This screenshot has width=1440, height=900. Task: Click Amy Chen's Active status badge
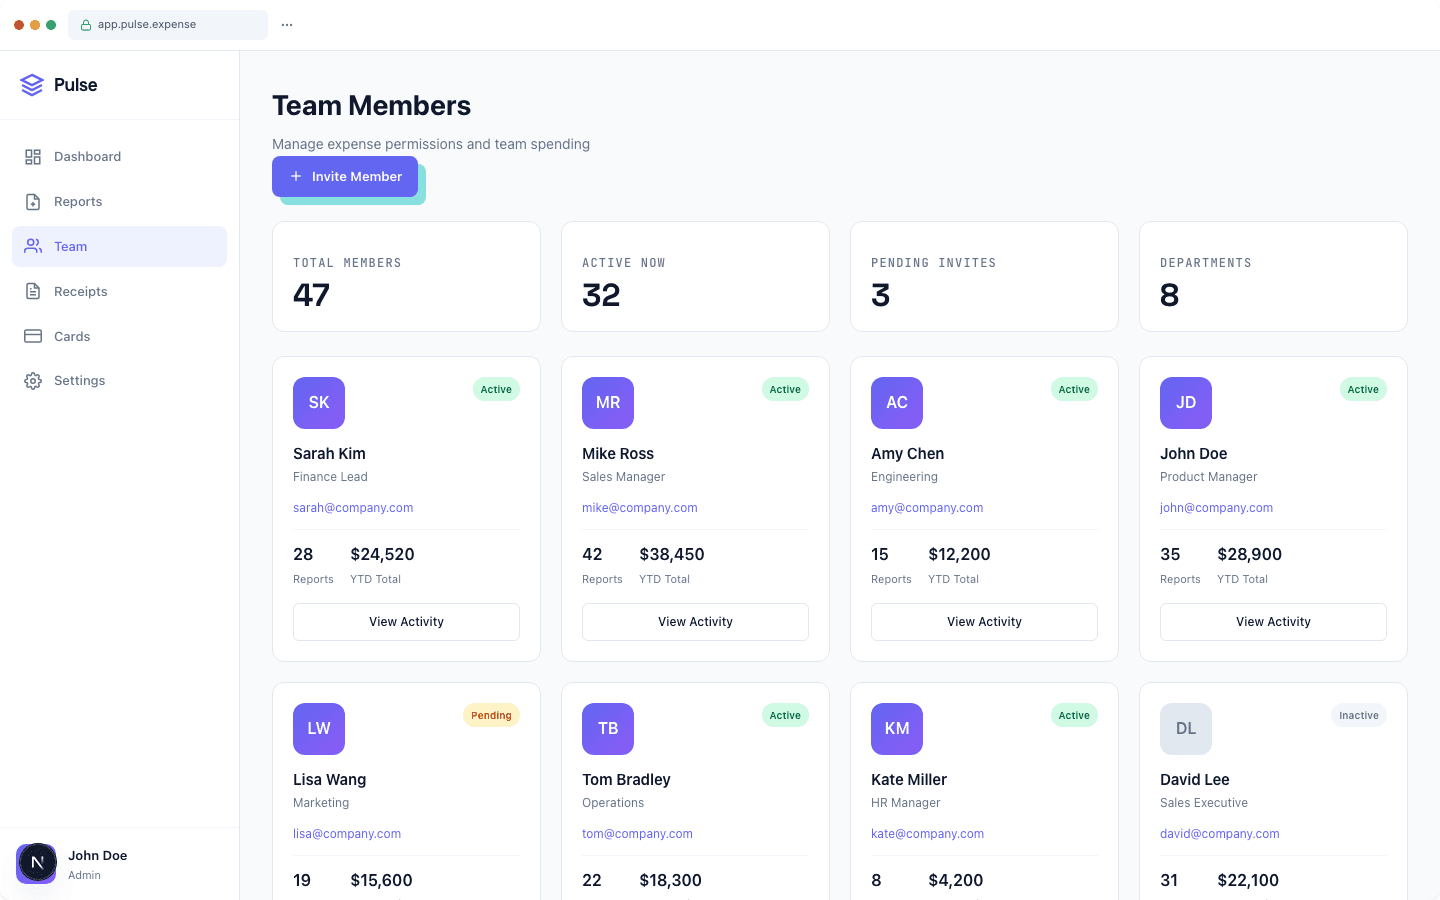1074,390
